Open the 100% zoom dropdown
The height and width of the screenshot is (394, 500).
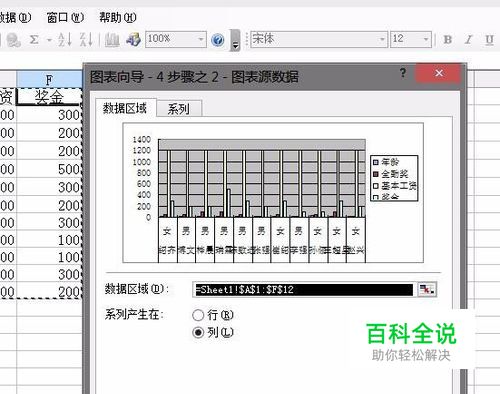pyautogui.click(x=201, y=39)
